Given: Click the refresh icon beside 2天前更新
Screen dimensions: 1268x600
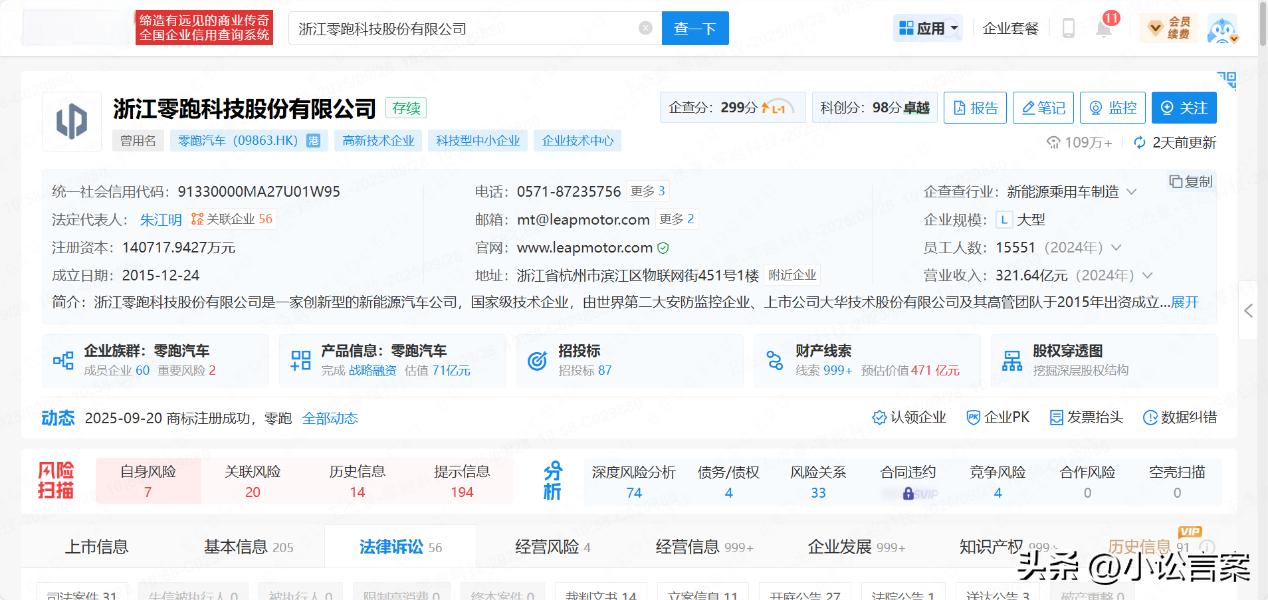Looking at the screenshot, I should [x=1139, y=143].
